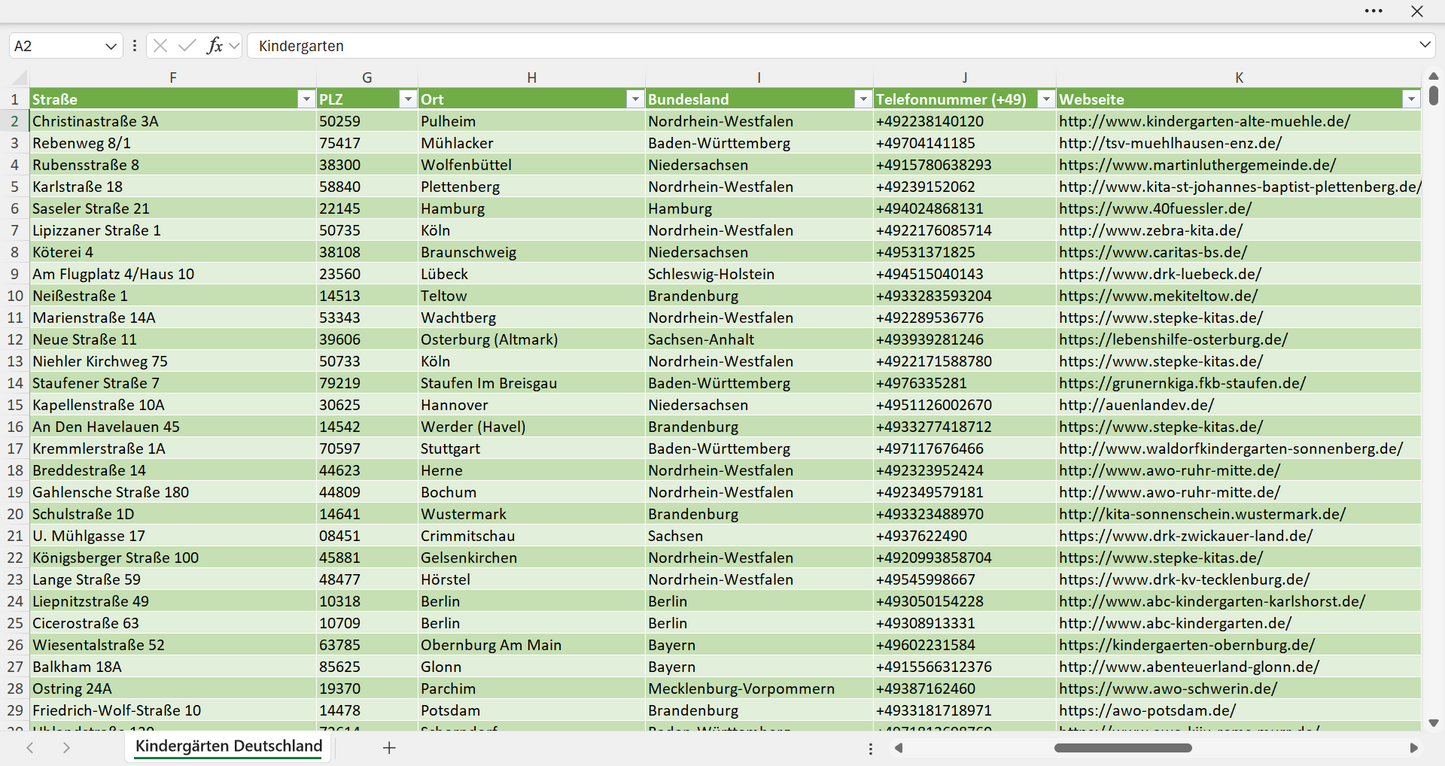The height and width of the screenshot is (766, 1445).
Task: Open the Name Box dropdown arrow
Action: click(110, 46)
